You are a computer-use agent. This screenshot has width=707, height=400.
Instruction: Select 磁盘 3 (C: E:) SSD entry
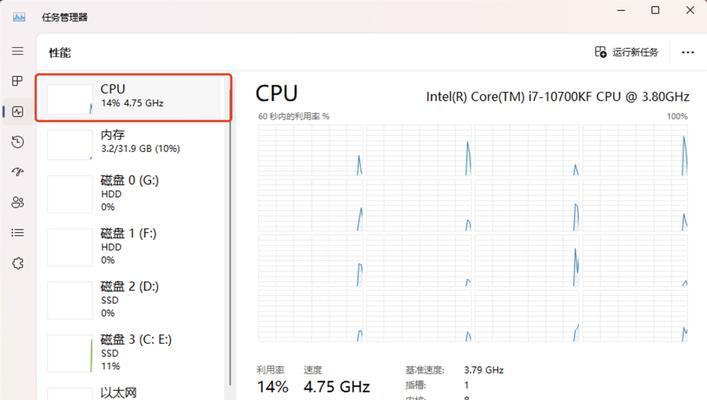(133, 353)
